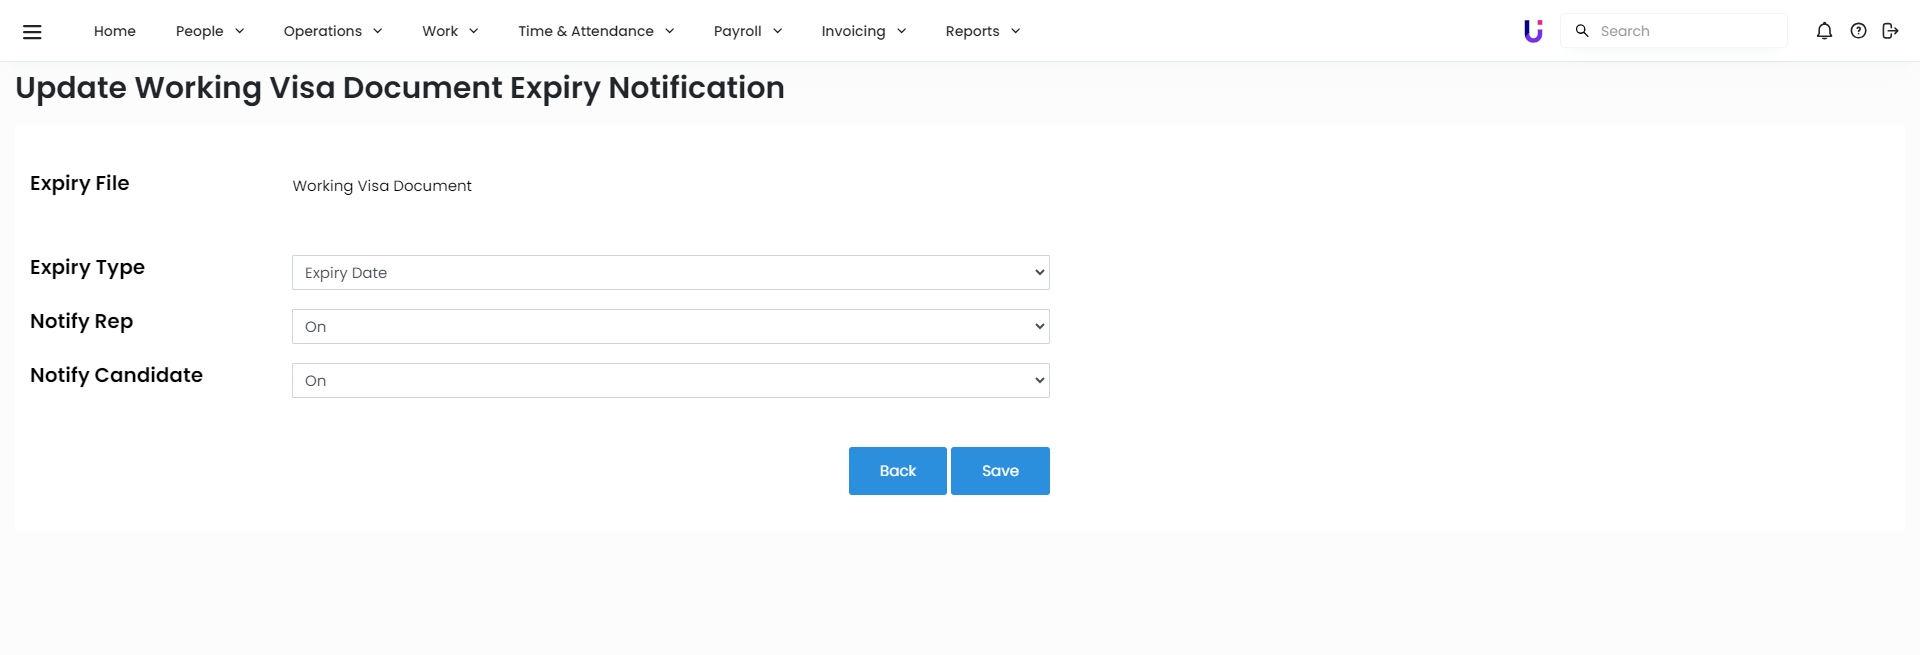Expand the People menu chevron
This screenshot has width=1920, height=655.
tap(240, 31)
